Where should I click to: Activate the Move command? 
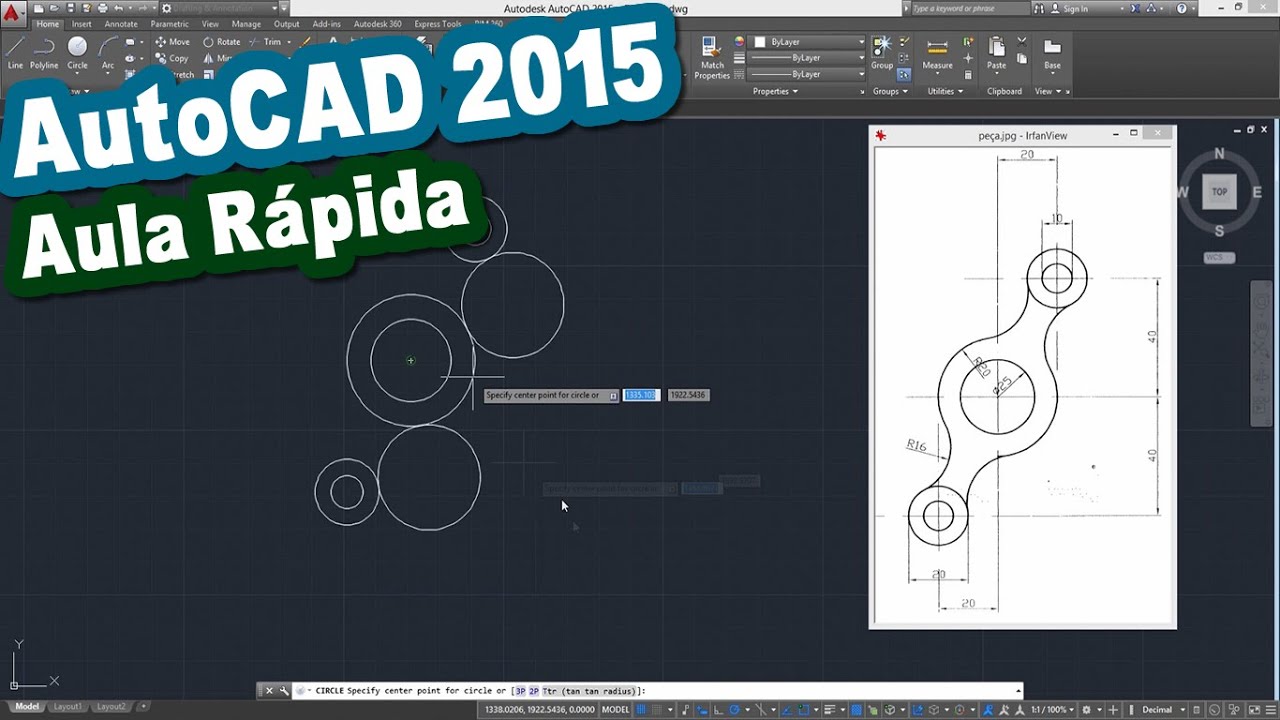[172, 42]
